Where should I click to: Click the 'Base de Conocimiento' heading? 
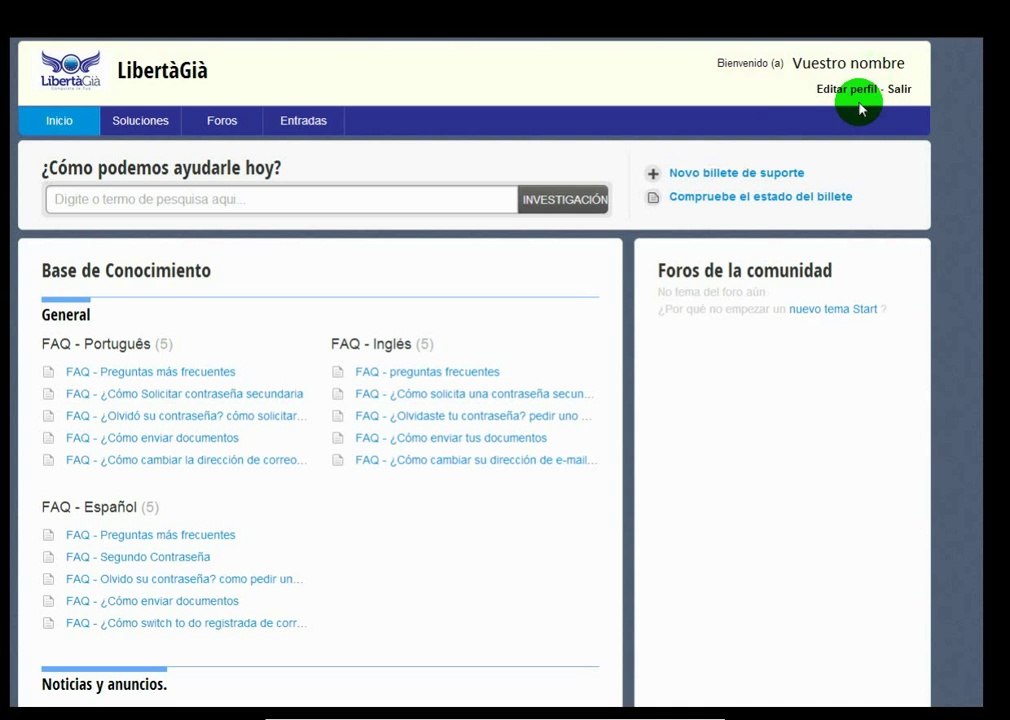[126, 270]
